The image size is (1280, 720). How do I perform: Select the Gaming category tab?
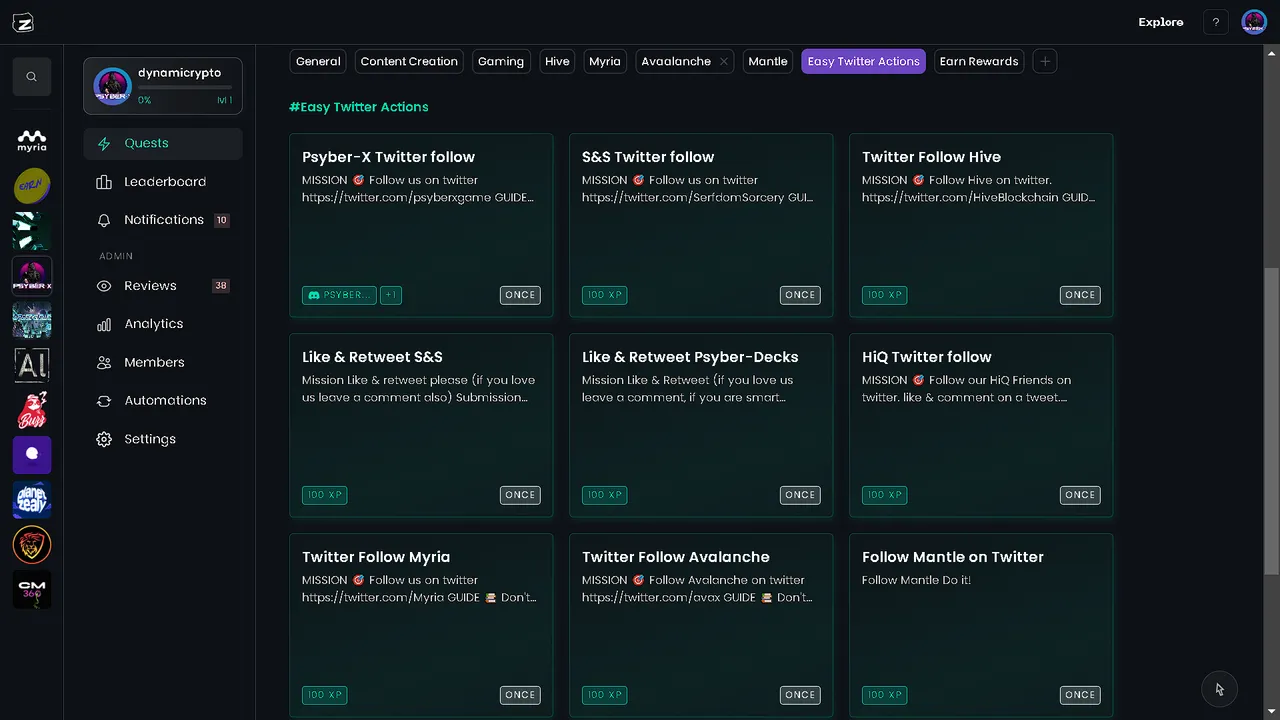coord(501,61)
